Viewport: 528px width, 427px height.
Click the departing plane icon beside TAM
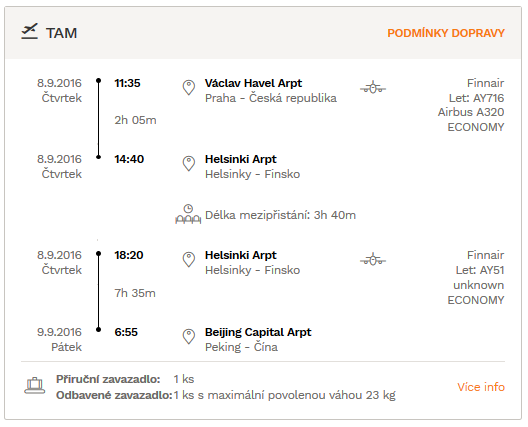[30, 31]
